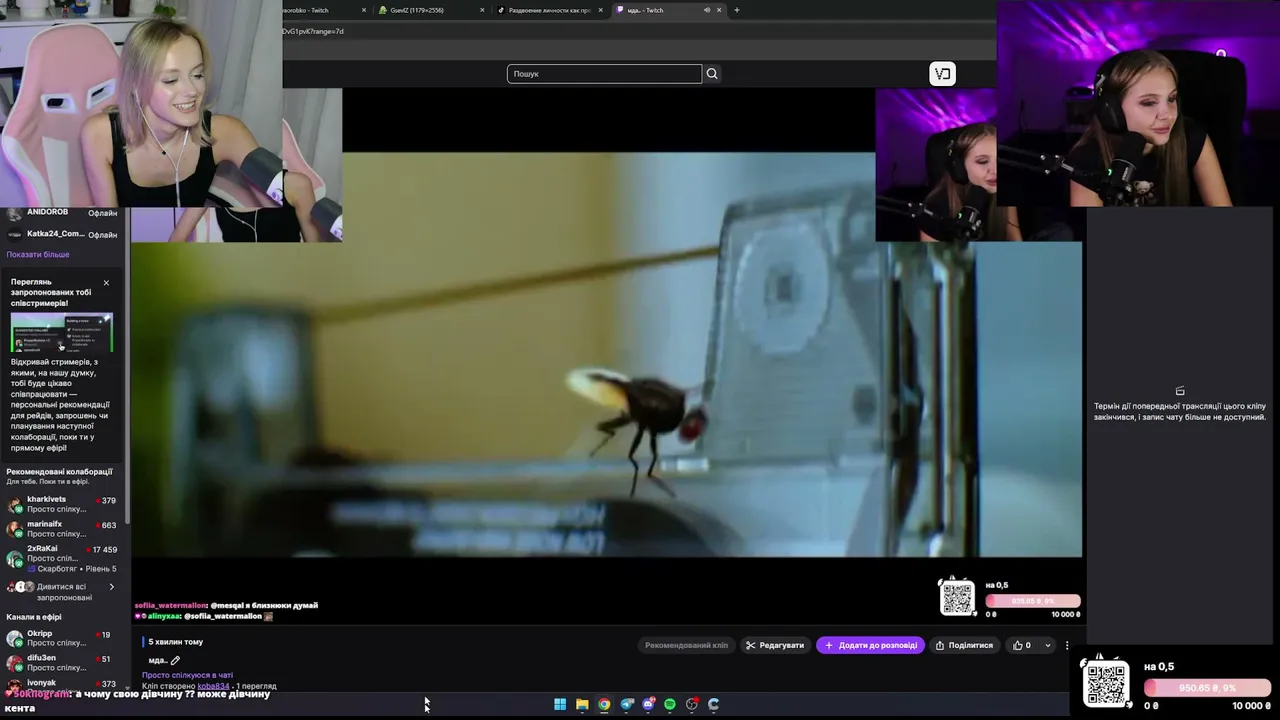Open the dark round icon with red badge in taskbar
The height and width of the screenshot is (720, 1280).
[692, 705]
